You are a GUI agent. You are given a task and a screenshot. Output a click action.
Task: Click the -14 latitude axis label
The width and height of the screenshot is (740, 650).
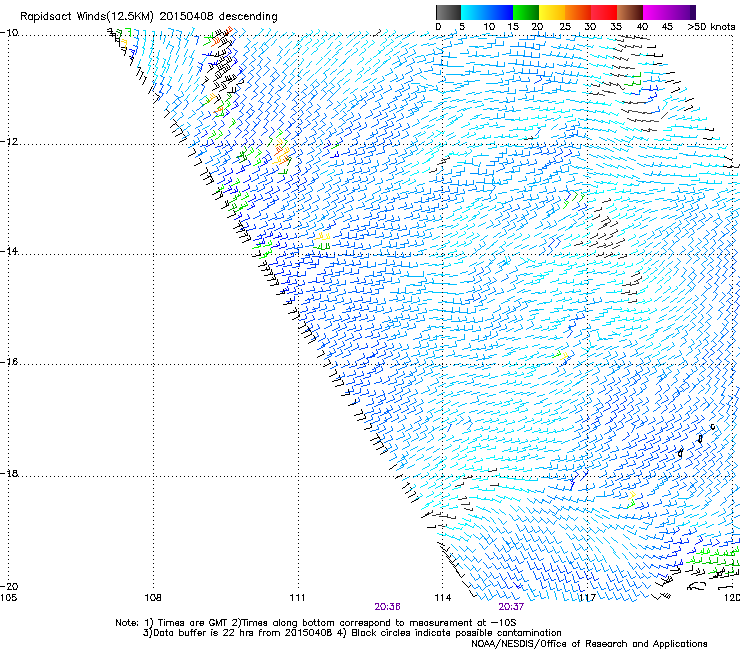pos(9,251)
